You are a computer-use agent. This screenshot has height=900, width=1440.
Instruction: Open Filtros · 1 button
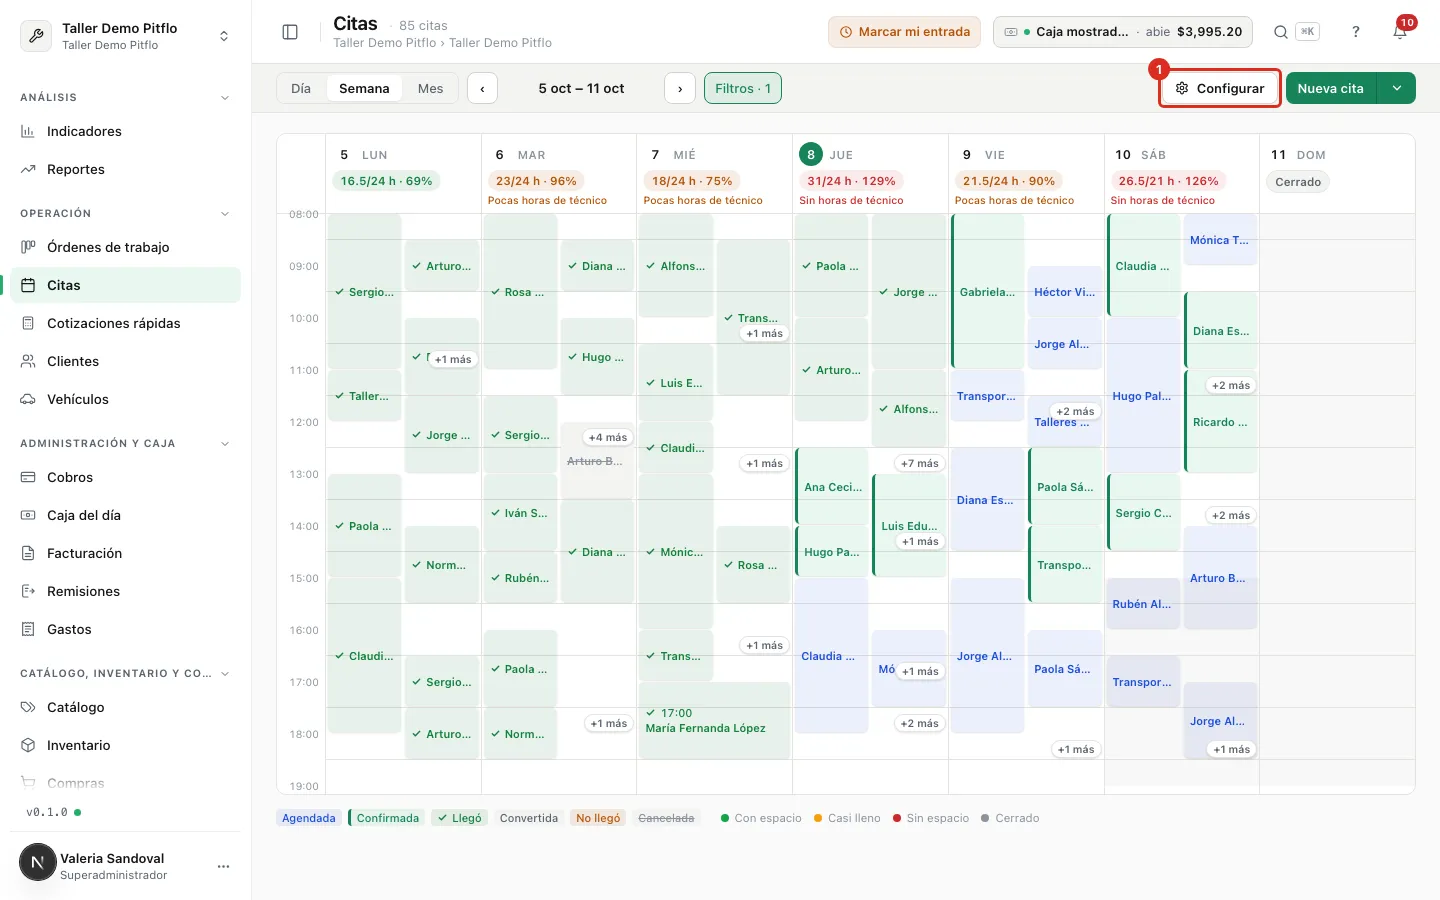pos(743,88)
